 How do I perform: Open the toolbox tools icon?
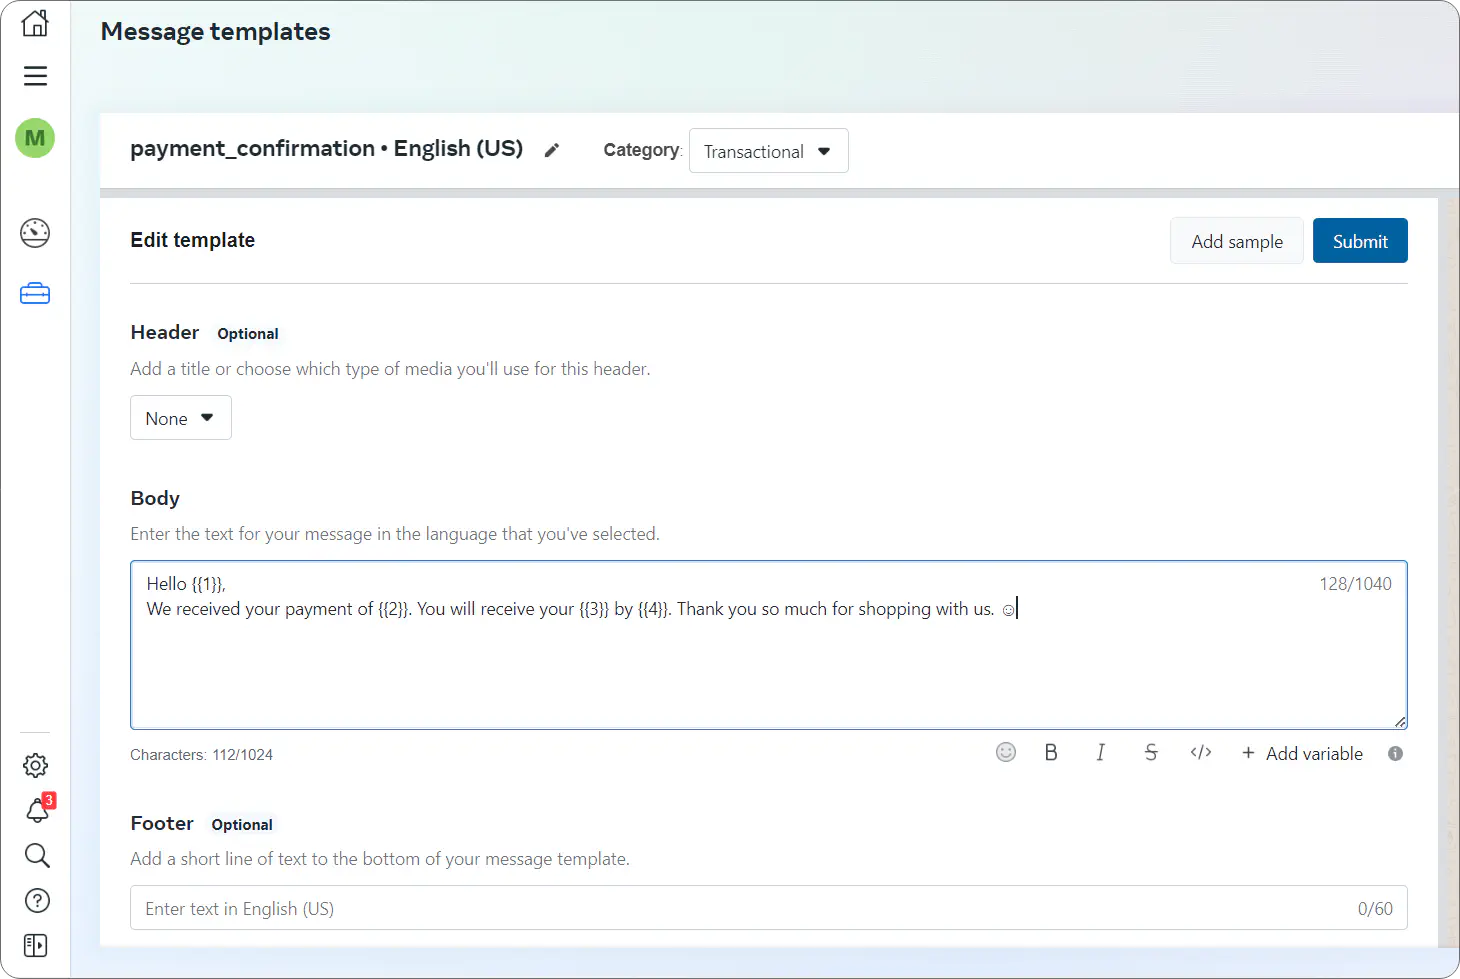pyautogui.click(x=35, y=294)
